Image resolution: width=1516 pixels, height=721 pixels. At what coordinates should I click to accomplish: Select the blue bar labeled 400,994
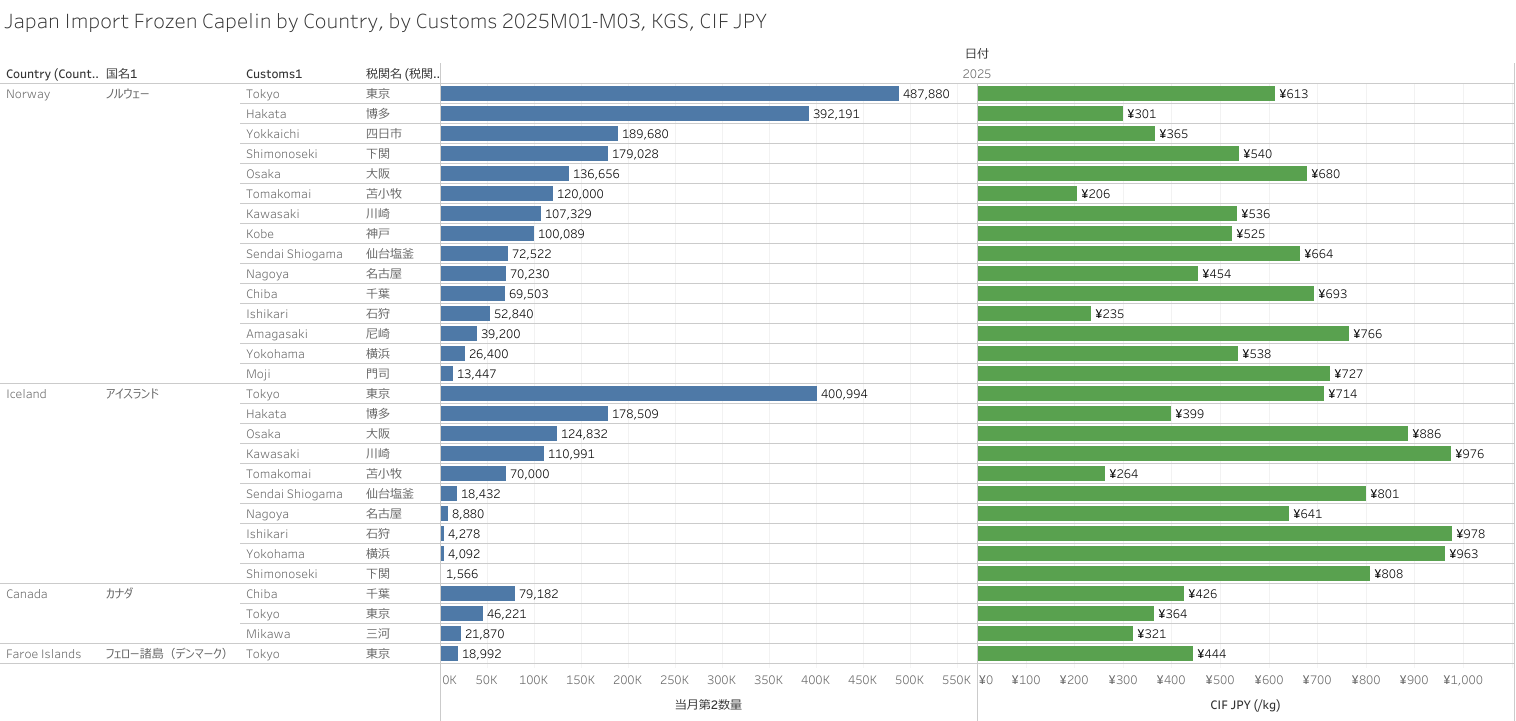tap(628, 393)
